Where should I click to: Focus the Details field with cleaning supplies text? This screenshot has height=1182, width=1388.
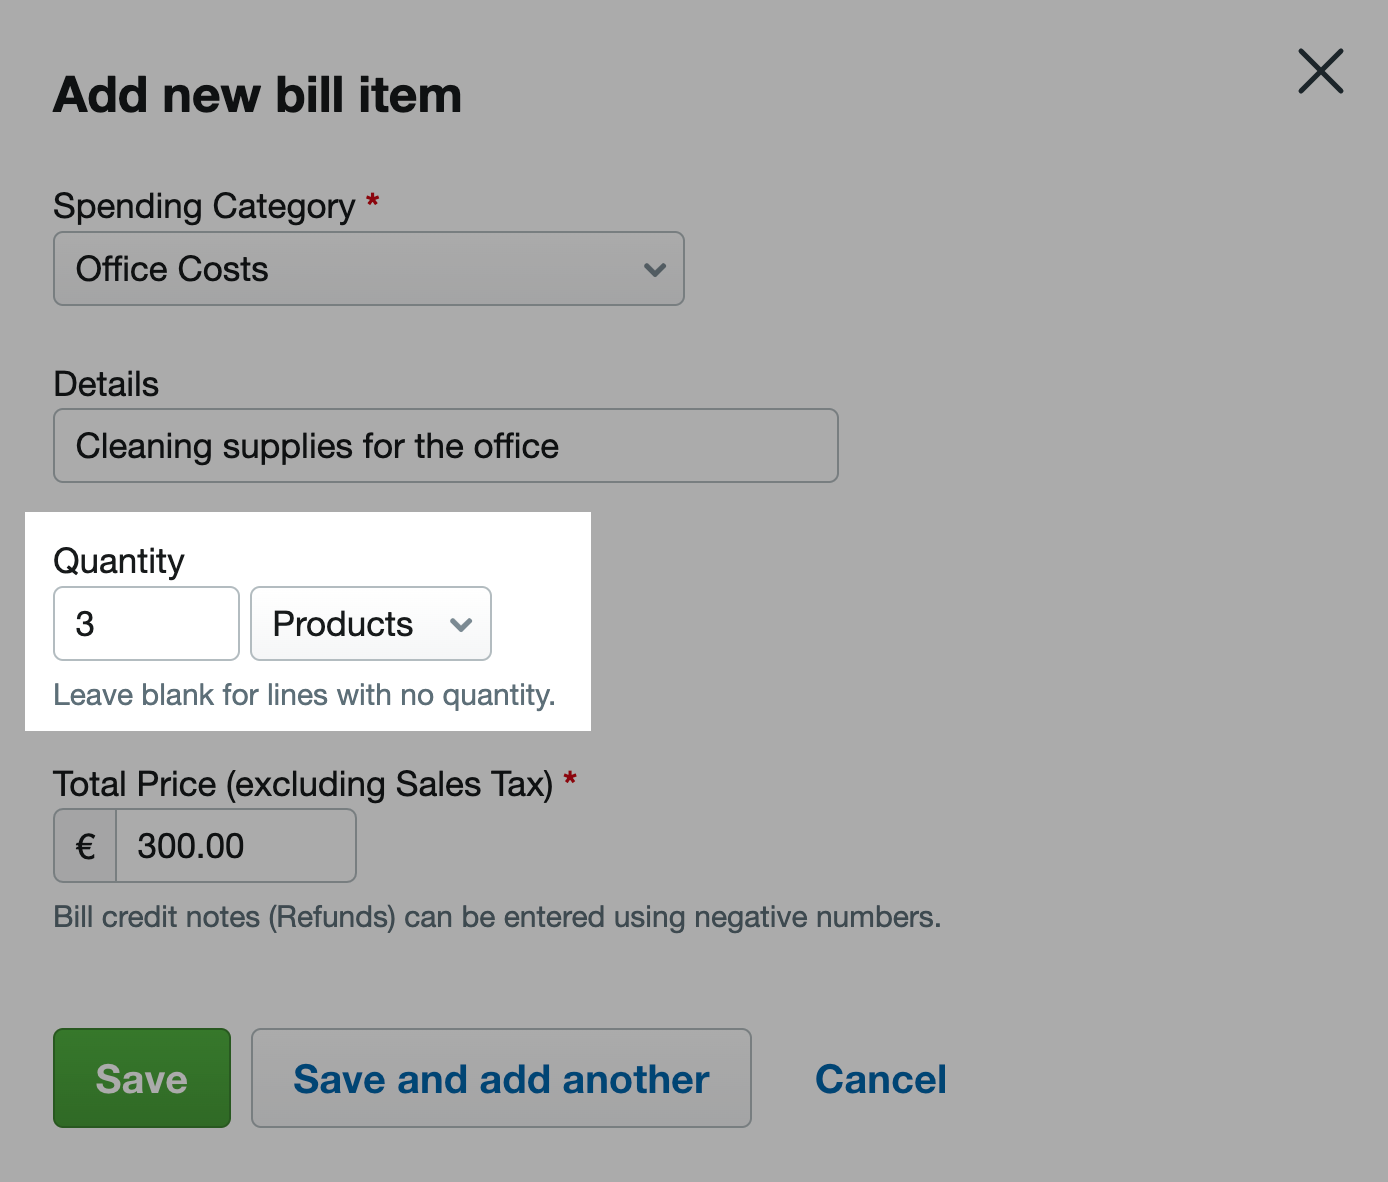(446, 446)
